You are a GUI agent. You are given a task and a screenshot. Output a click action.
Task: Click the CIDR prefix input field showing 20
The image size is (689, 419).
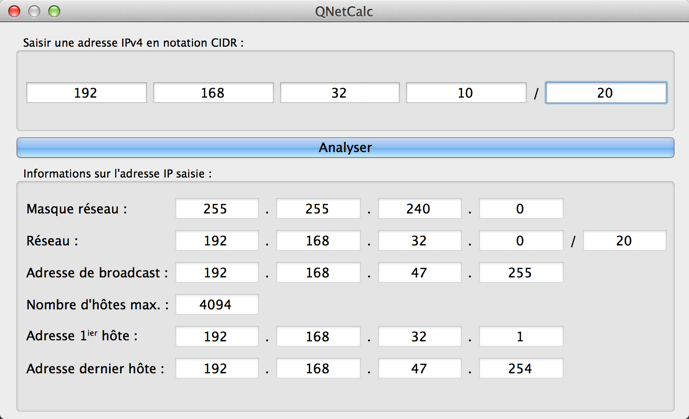tap(606, 93)
